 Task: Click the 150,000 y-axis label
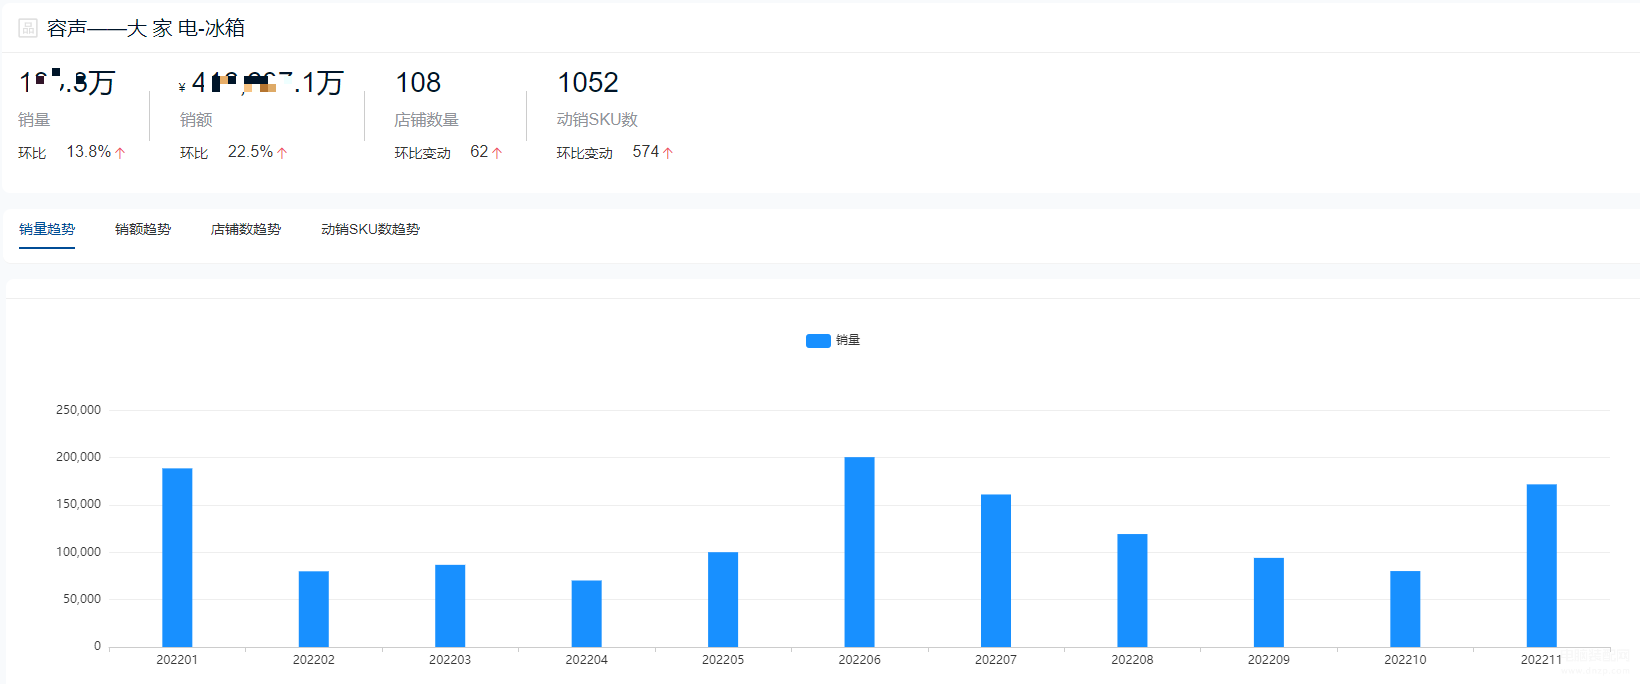click(78, 504)
